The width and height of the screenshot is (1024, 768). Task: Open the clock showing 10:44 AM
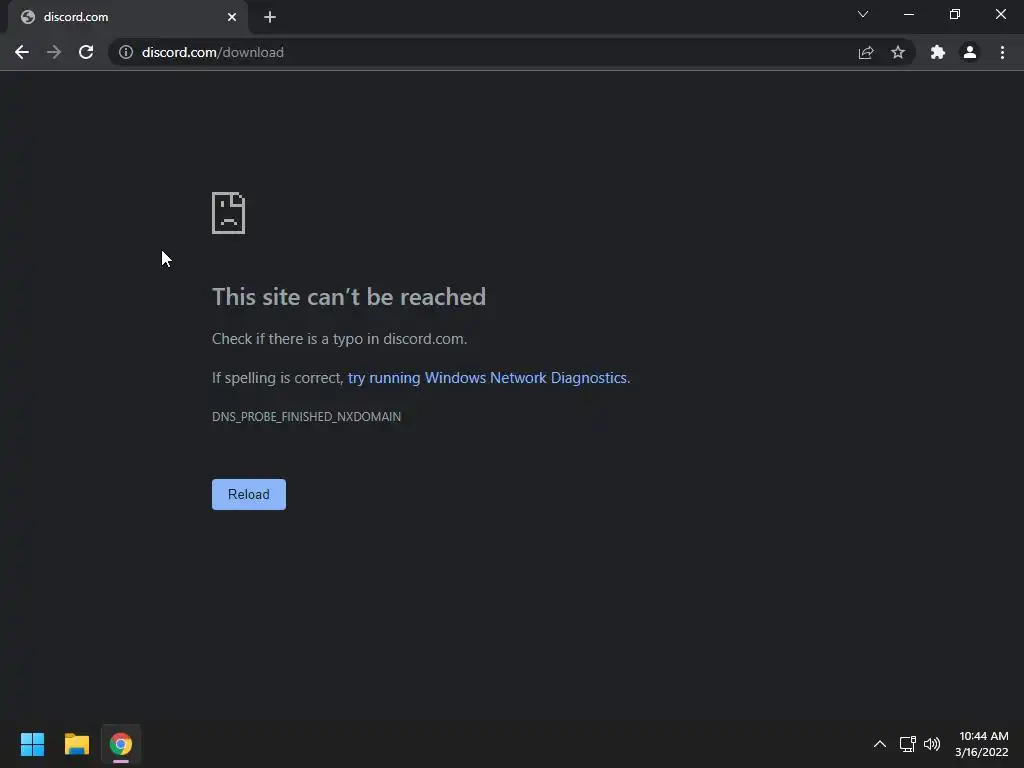[982, 744]
